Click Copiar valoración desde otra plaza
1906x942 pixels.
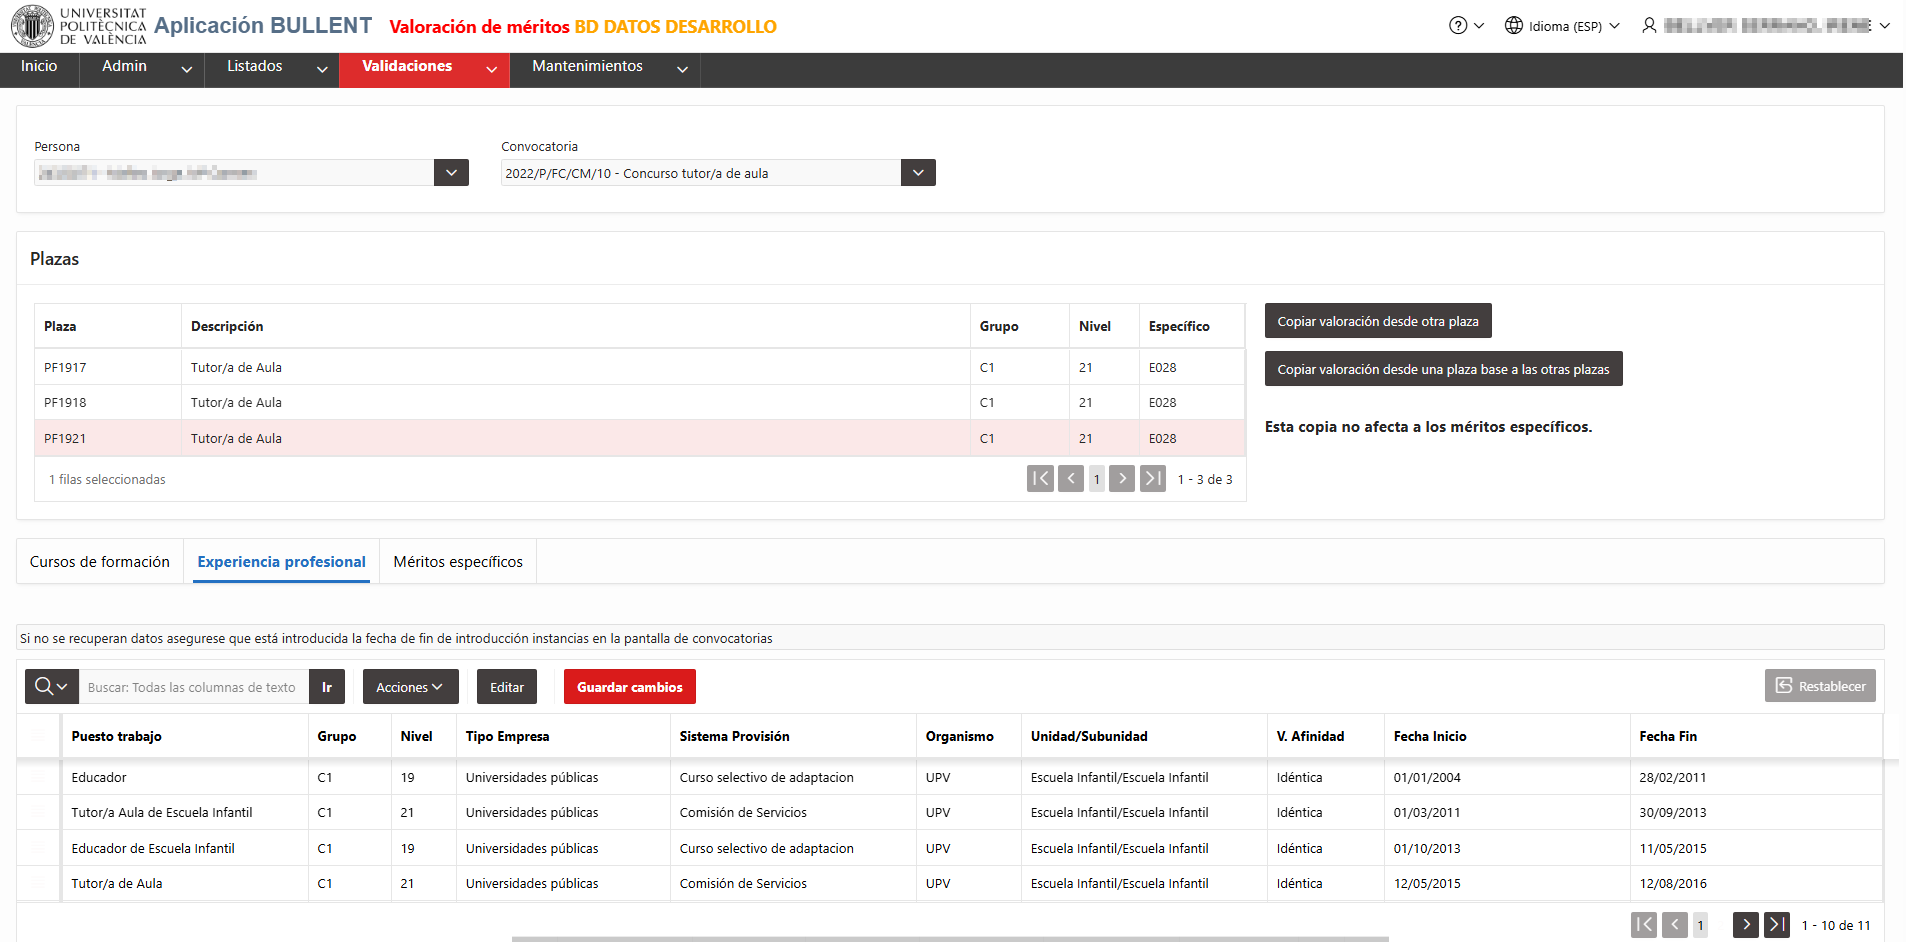point(1378,321)
